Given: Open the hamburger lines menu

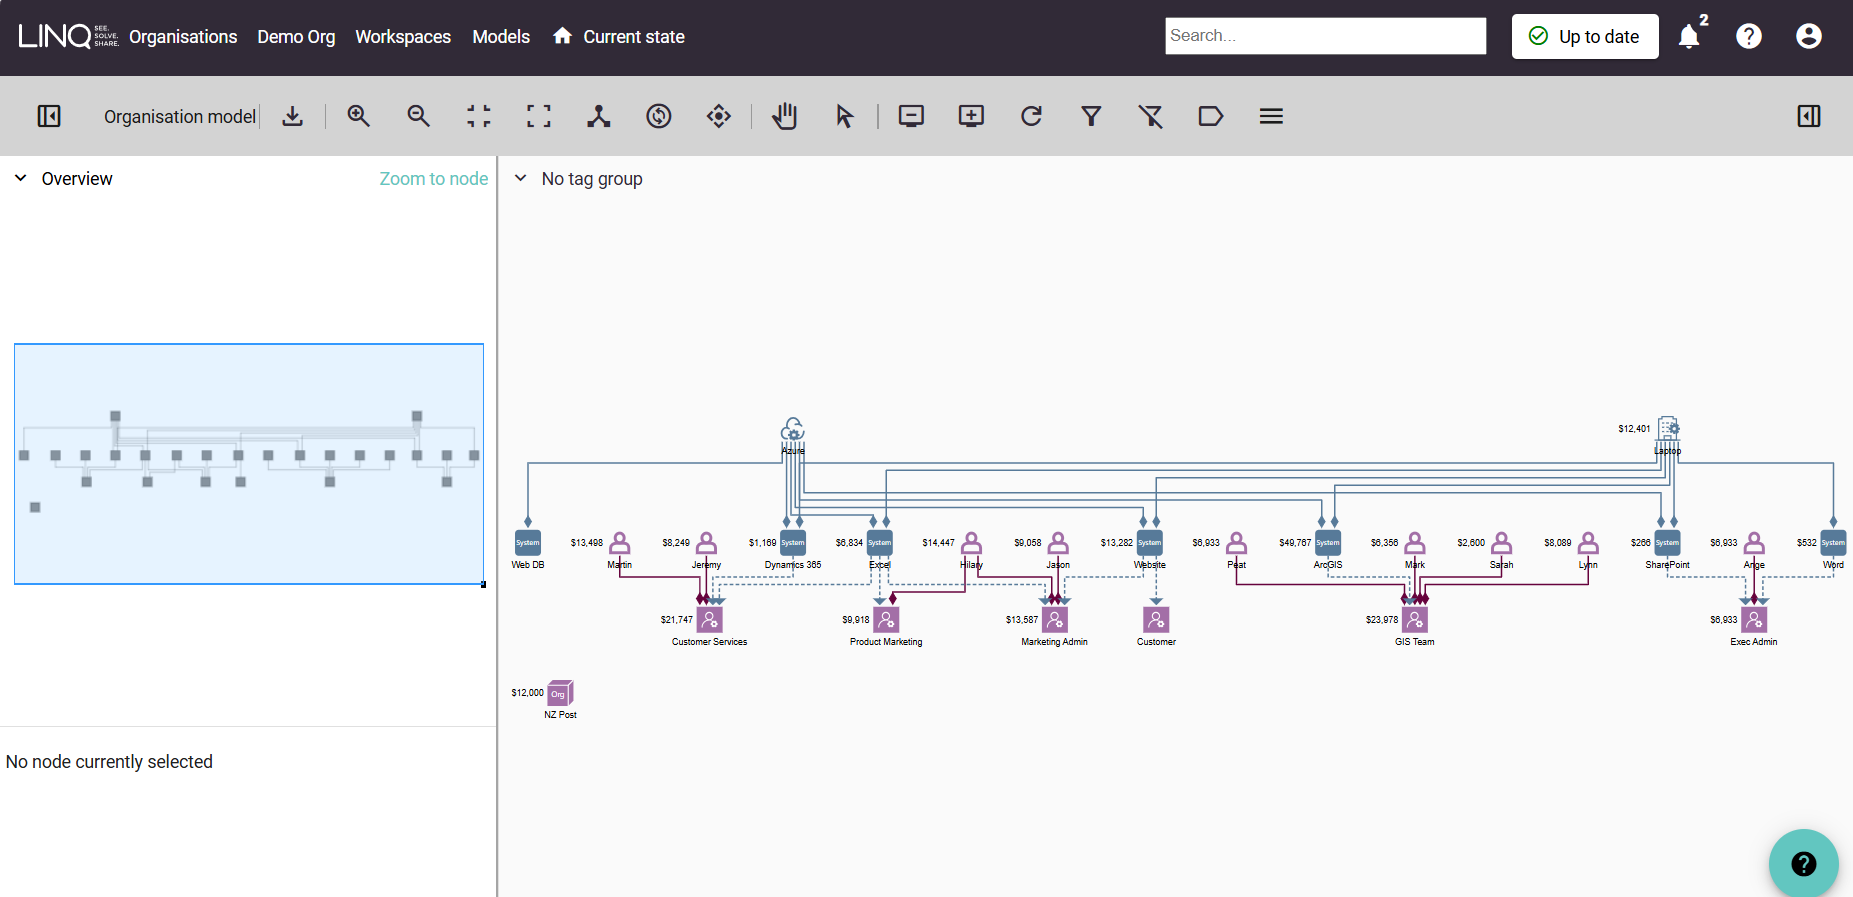Looking at the screenshot, I should pos(1271,116).
